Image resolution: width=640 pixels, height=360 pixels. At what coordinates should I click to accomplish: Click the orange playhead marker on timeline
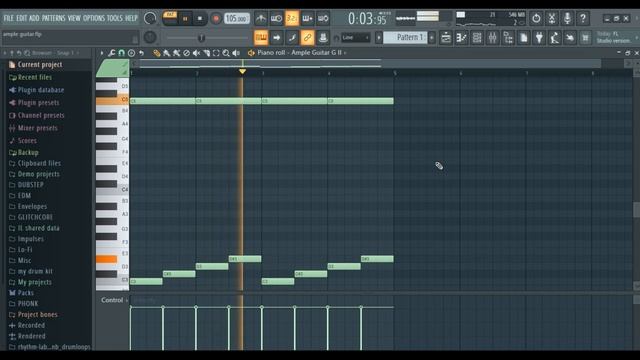pyautogui.click(x=242, y=71)
